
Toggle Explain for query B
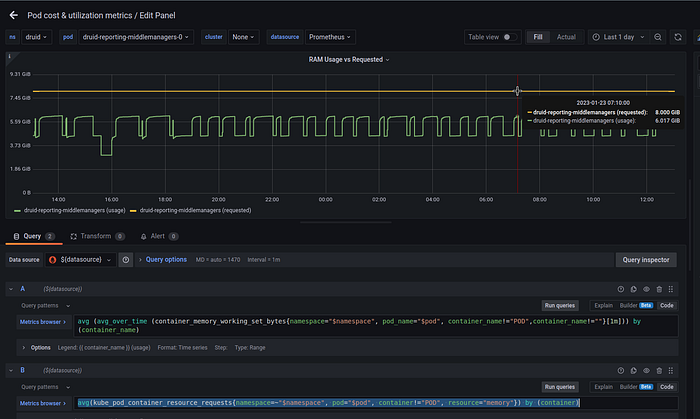point(604,387)
